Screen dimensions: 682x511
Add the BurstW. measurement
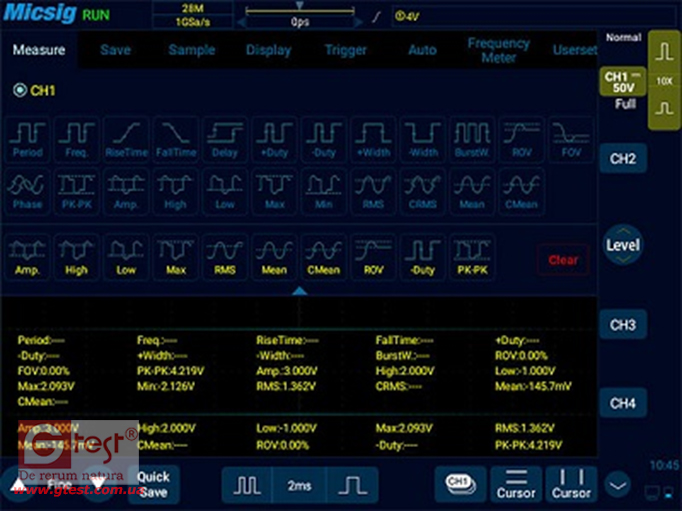pyautogui.click(x=472, y=138)
